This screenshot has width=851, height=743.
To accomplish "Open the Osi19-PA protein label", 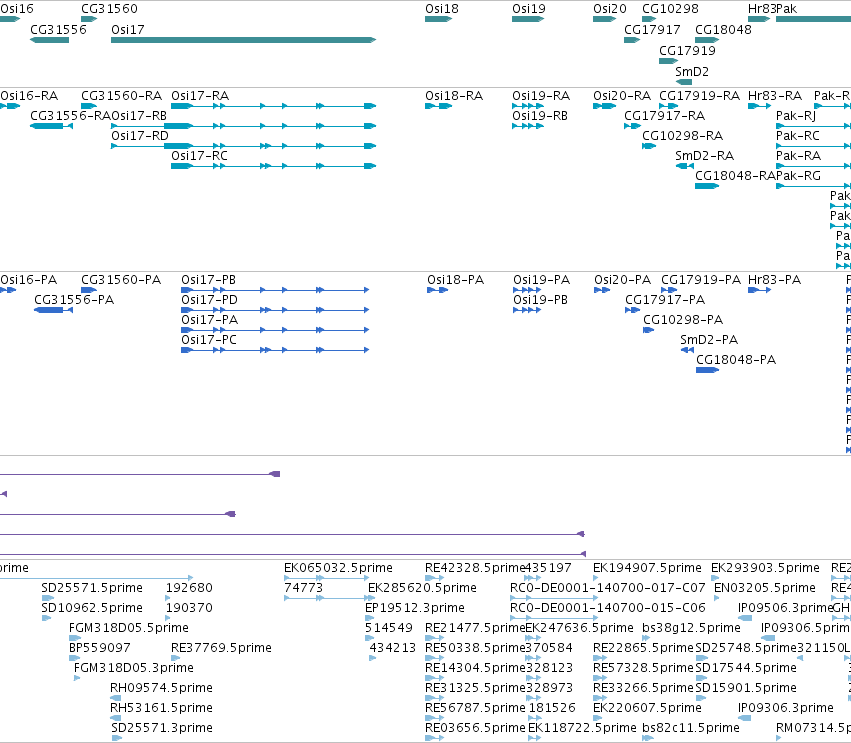I will coord(541,280).
